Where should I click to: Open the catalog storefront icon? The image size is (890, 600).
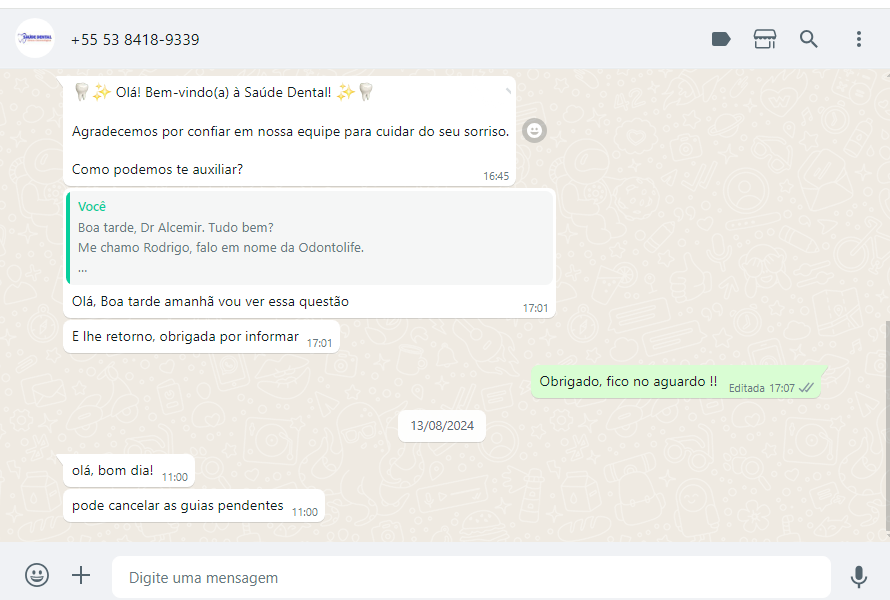(765, 39)
